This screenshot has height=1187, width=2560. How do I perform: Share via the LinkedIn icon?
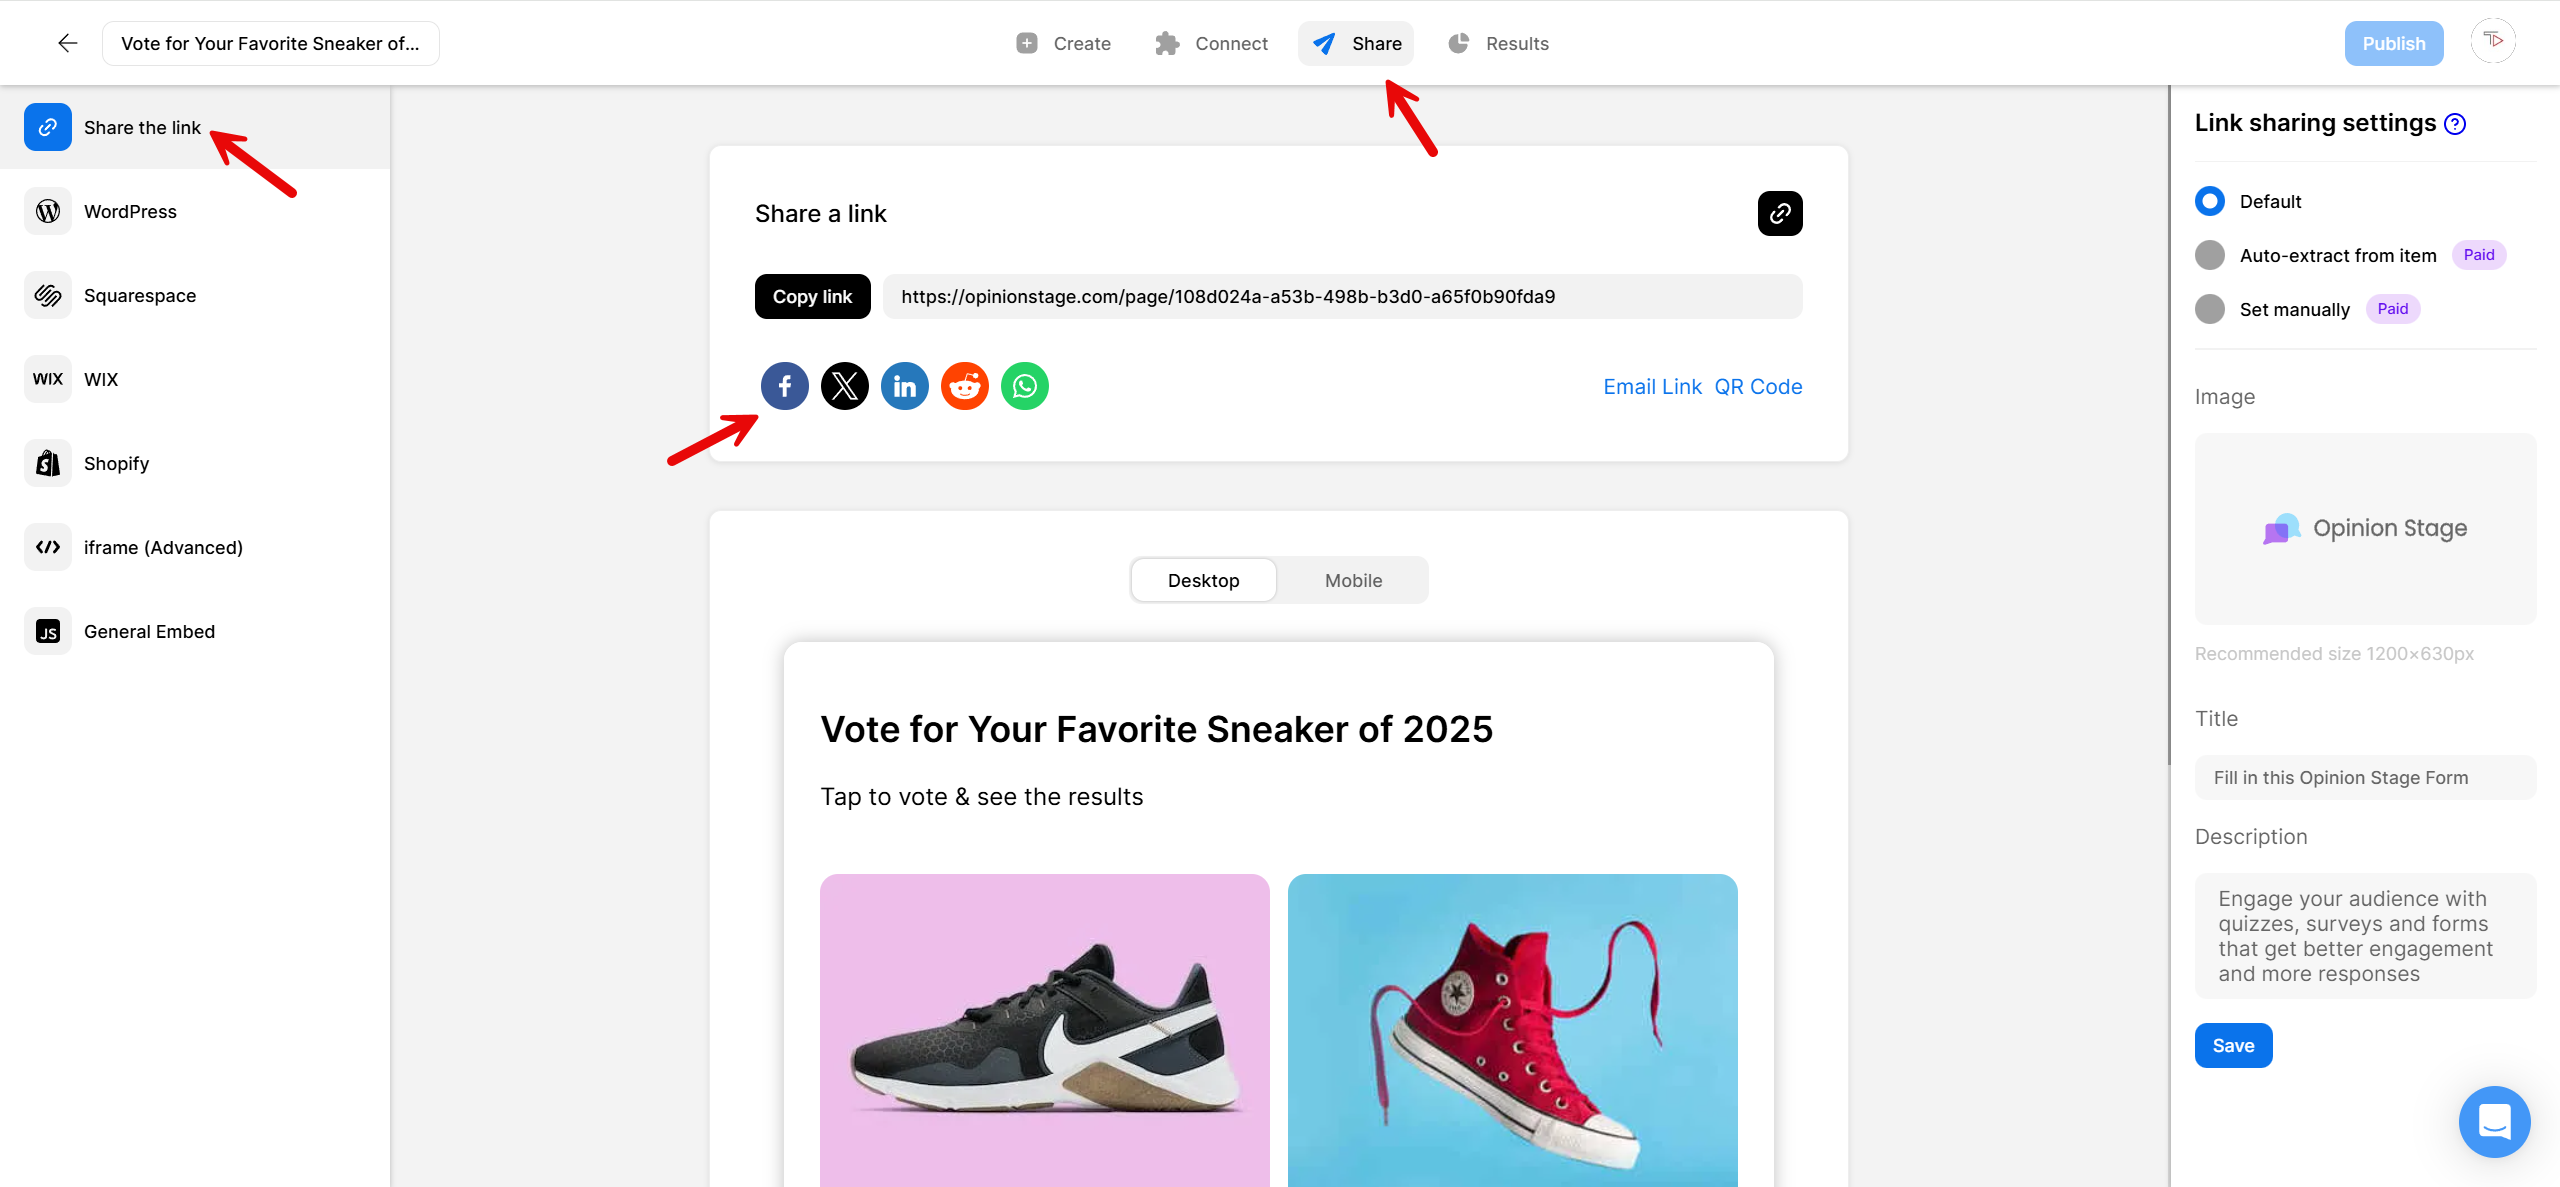pyautogui.click(x=905, y=386)
